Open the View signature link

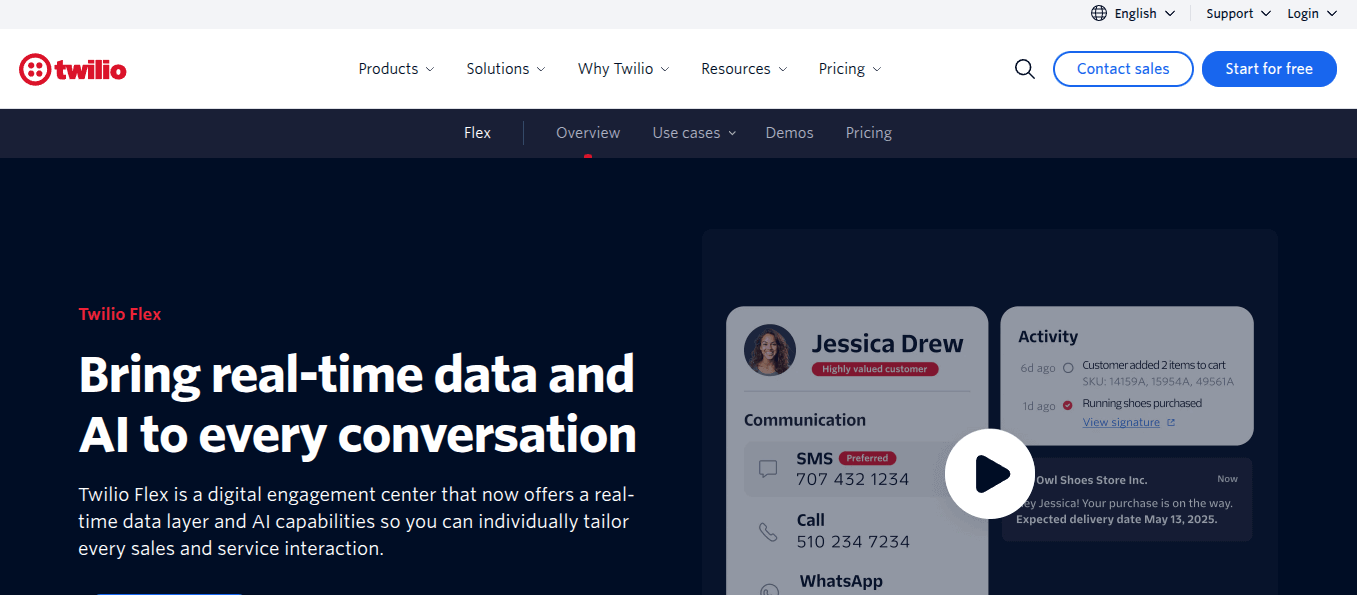click(1121, 423)
